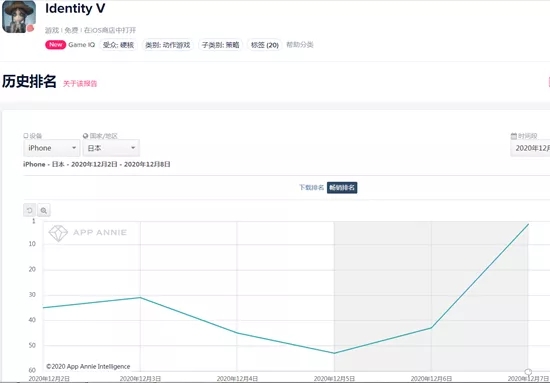Click the 标签 (20) tag chip

point(265,45)
